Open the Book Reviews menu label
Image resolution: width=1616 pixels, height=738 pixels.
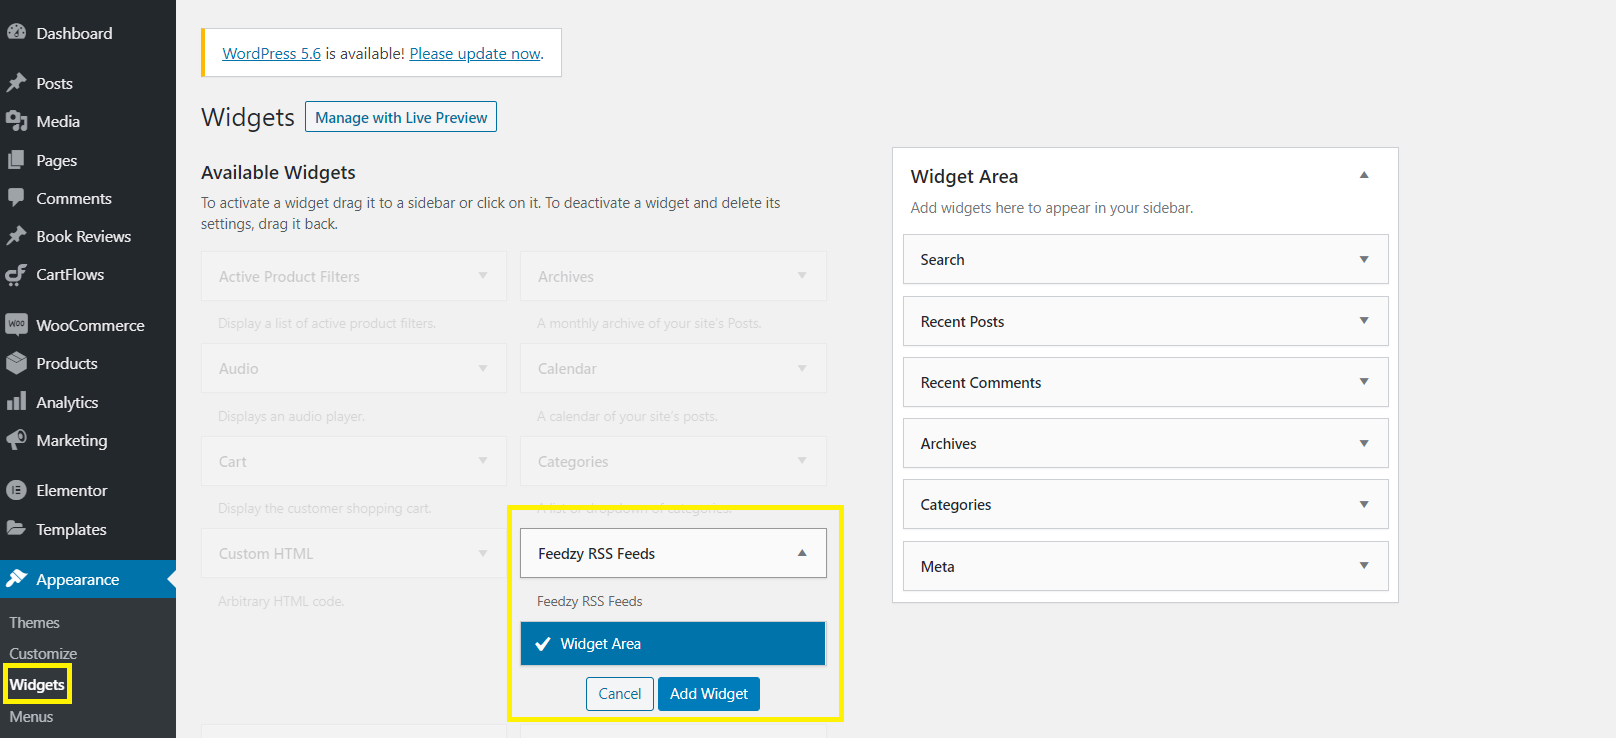click(84, 236)
